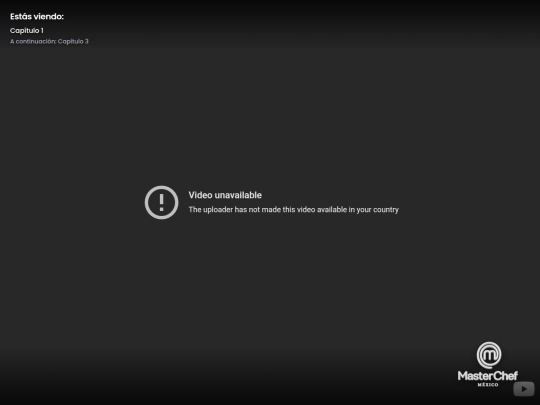Select the MasterChef México logo

(488, 364)
